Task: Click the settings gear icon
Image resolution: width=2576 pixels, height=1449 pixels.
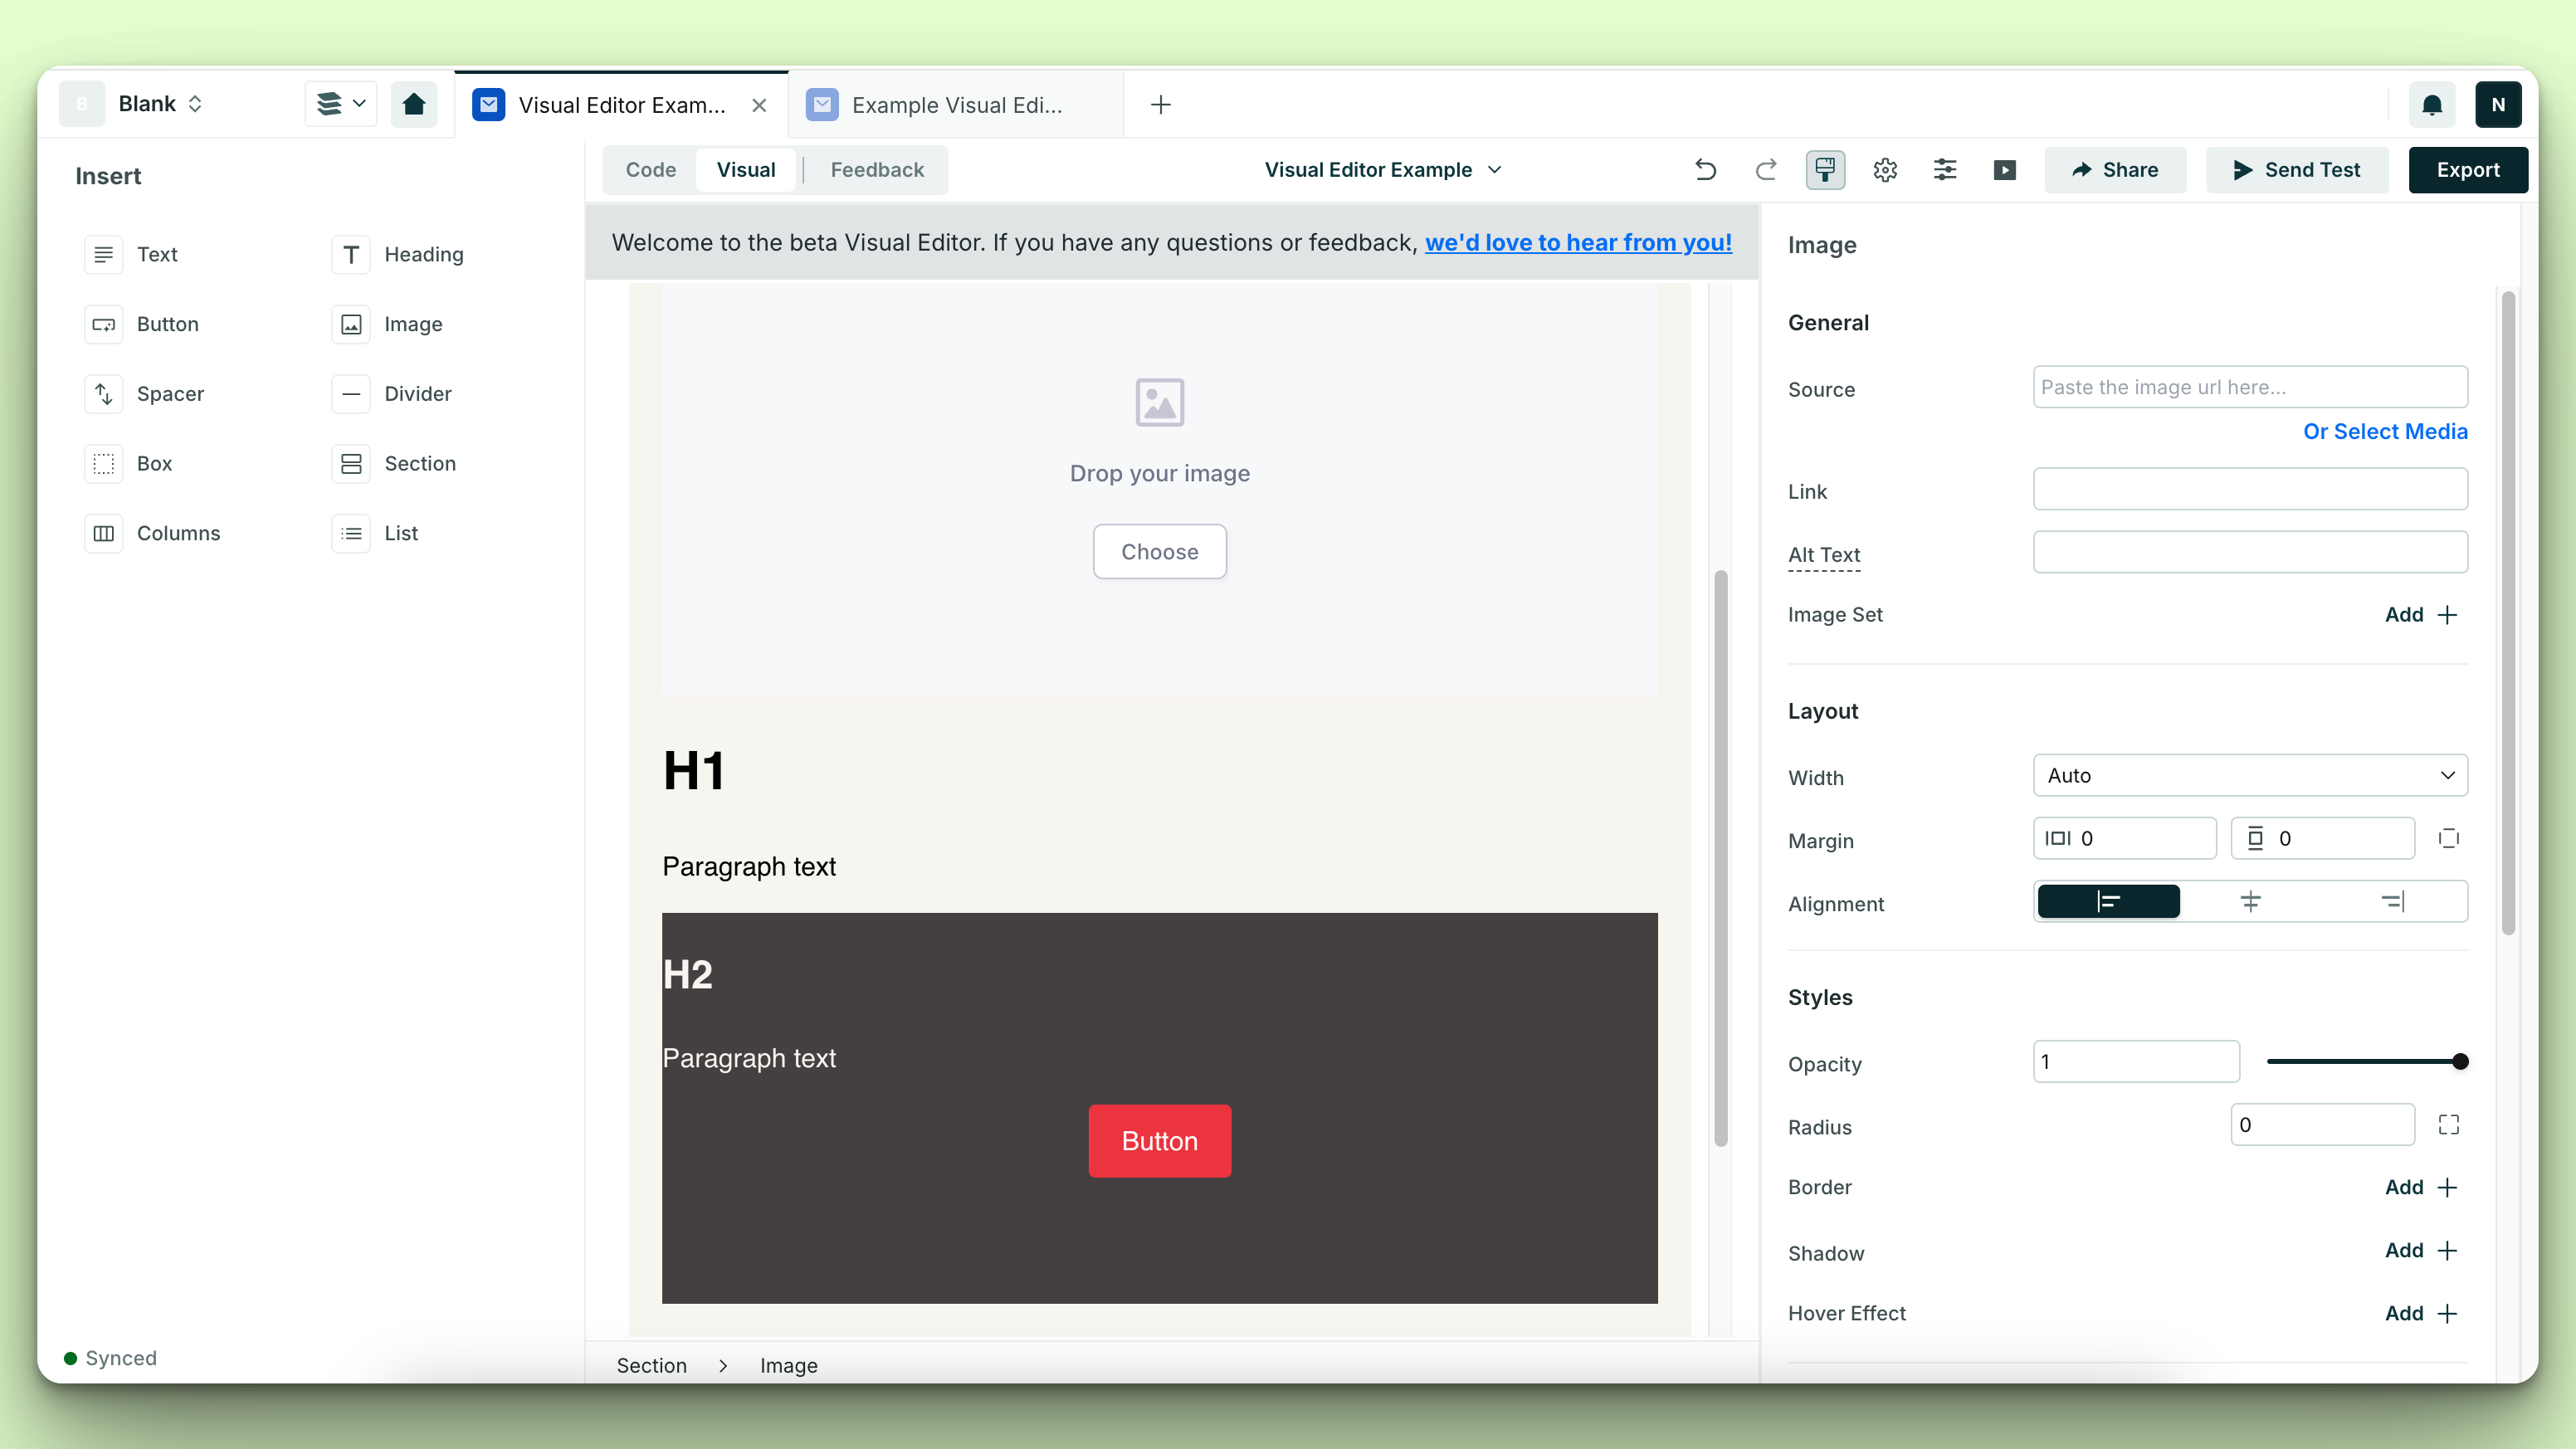Action: pos(1884,170)
